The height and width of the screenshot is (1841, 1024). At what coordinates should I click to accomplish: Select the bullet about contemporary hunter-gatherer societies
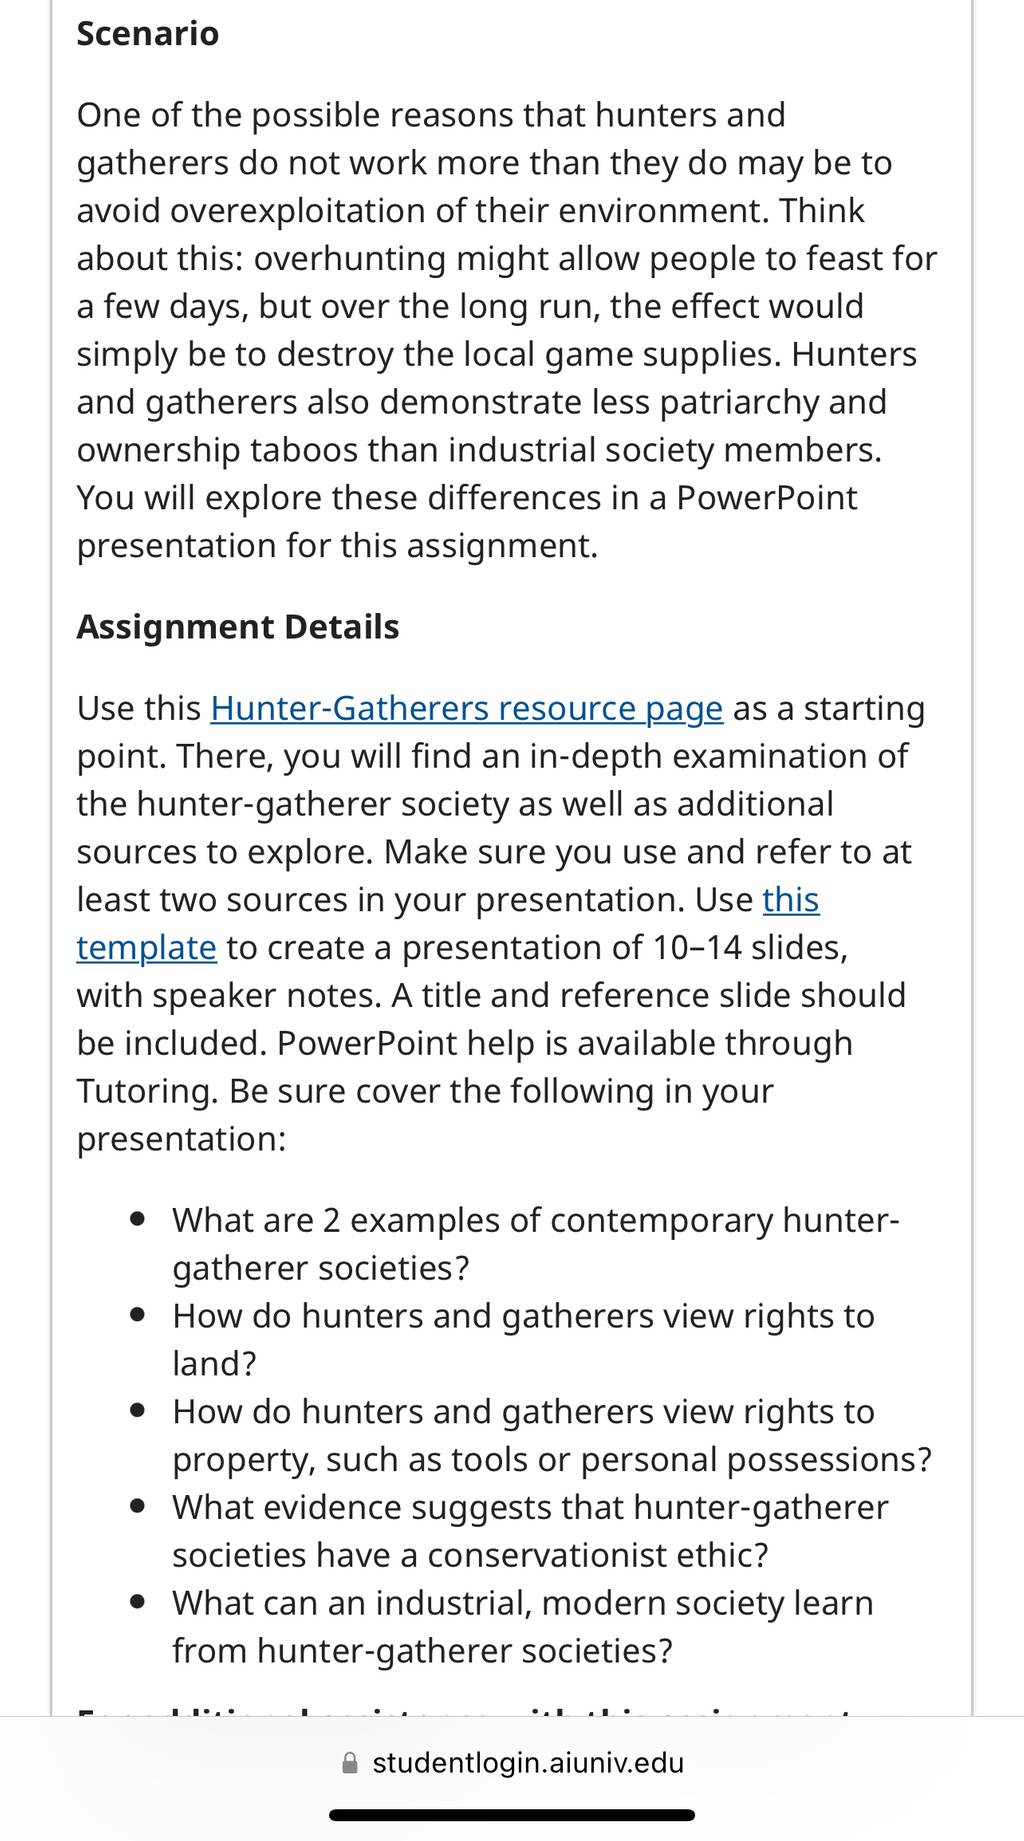pyautogui.click(x=536, y=1244)
